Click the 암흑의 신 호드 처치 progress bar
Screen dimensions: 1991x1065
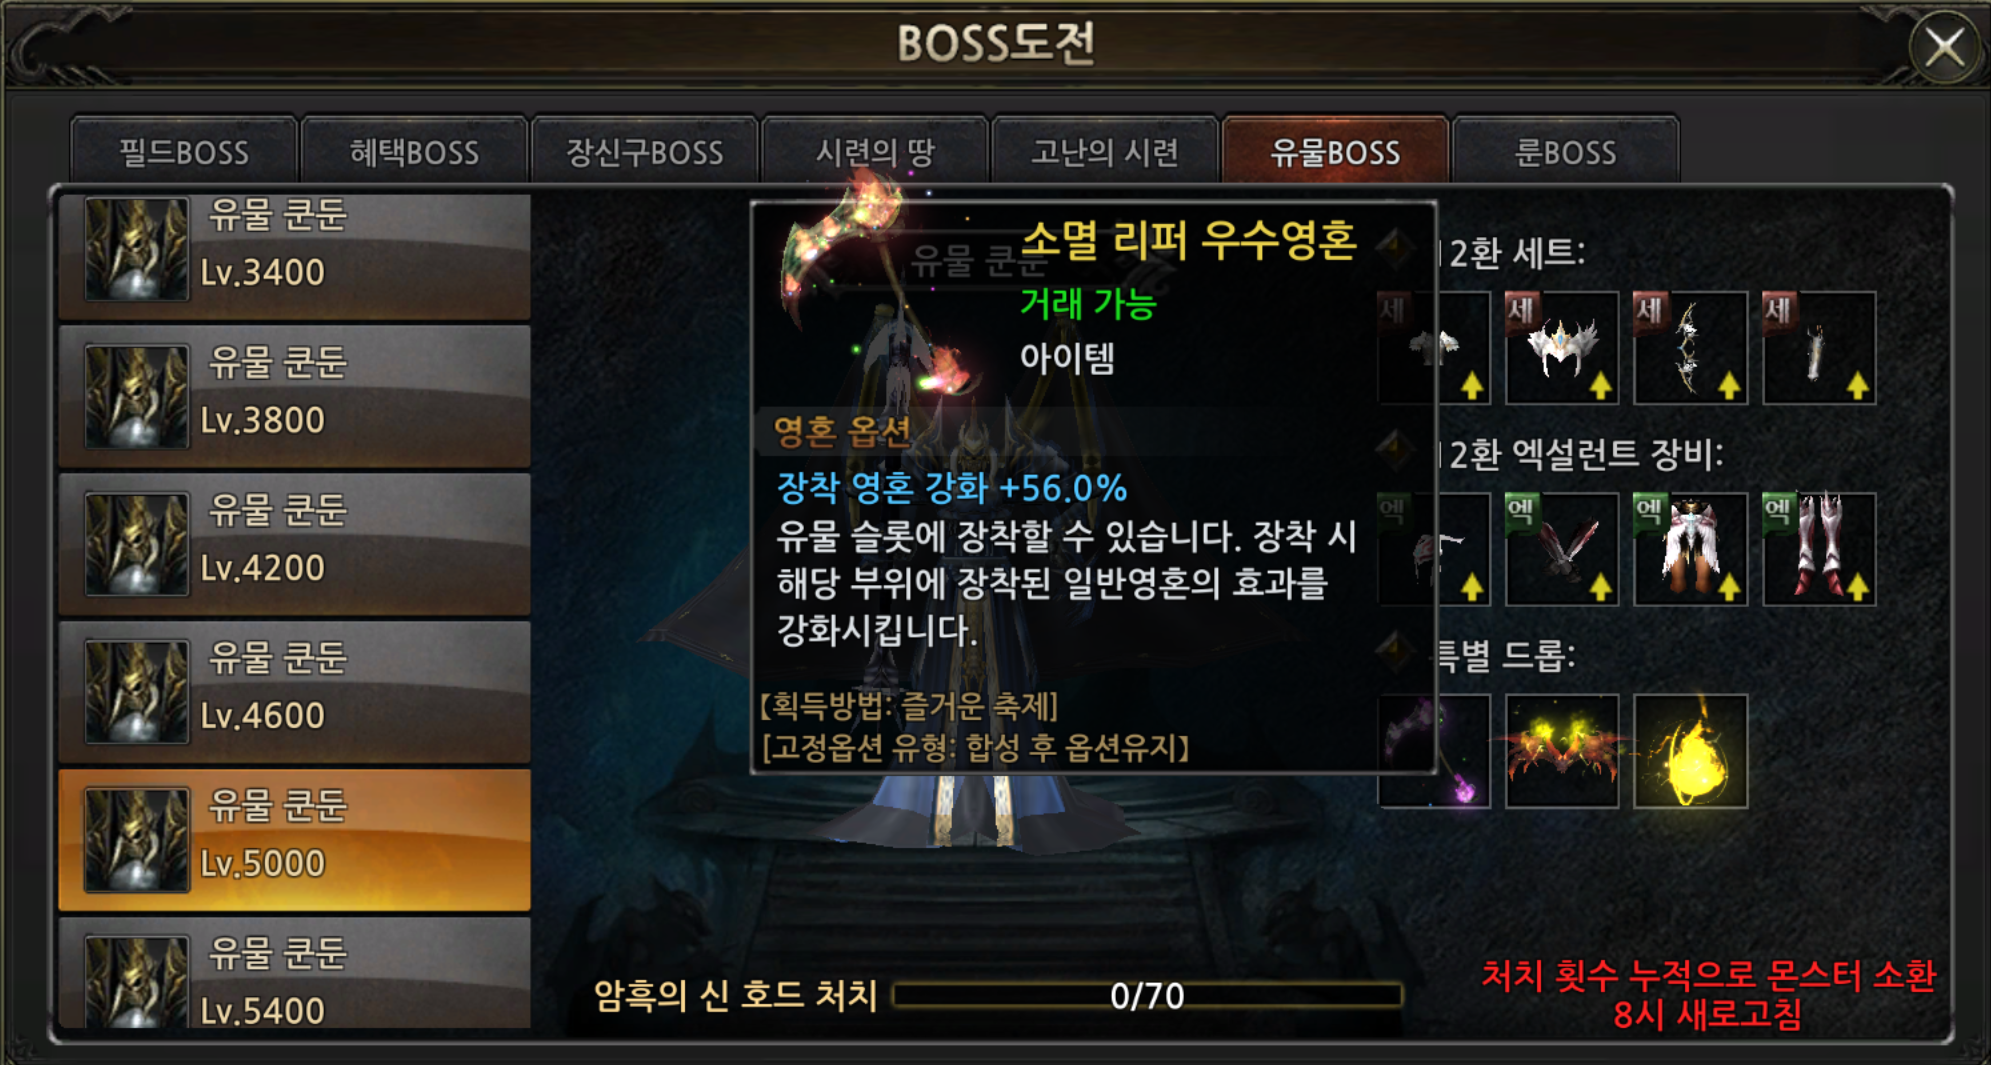1147,995
